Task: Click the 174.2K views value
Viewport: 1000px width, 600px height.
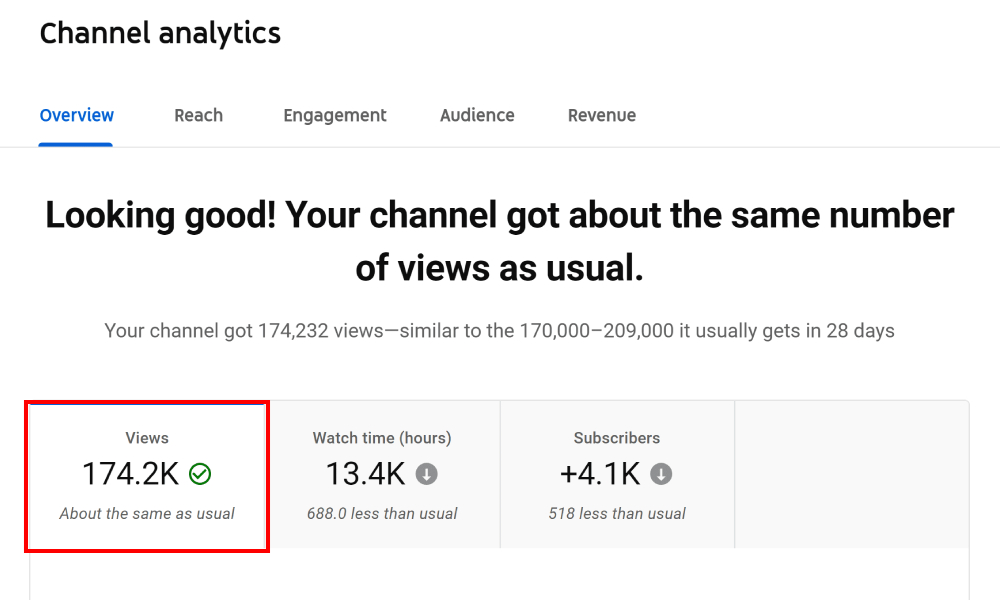Action: pyautogui.click(x=131, y=474)
